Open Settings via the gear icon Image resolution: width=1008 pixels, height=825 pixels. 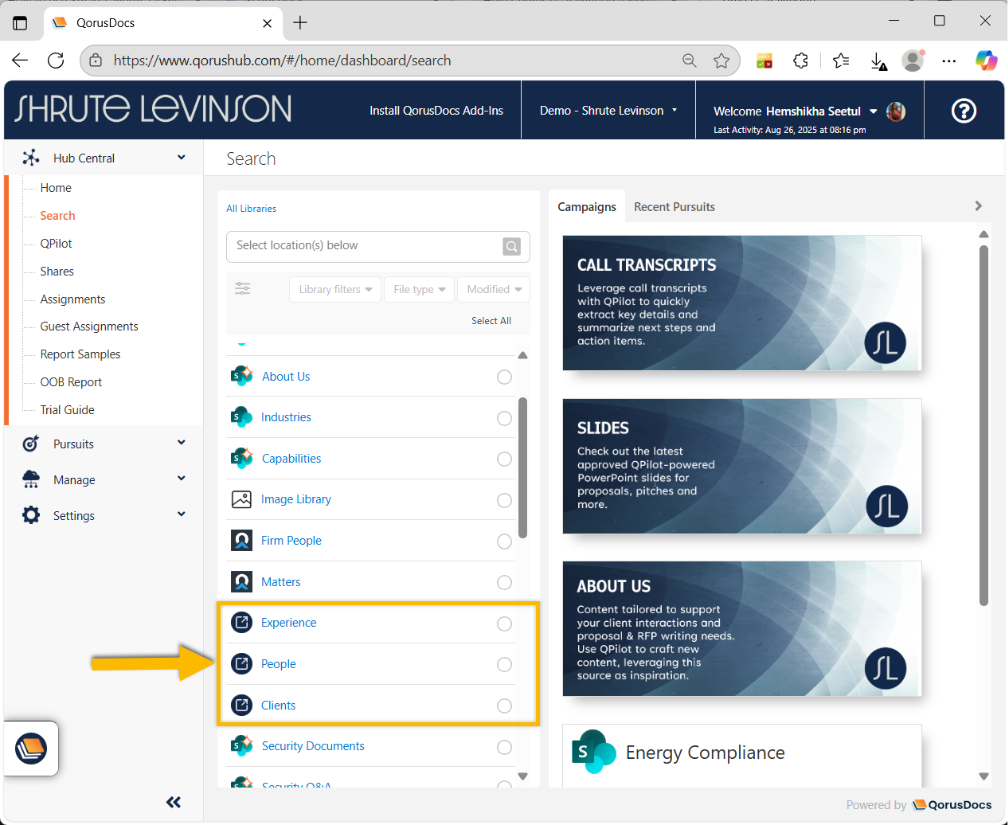(30, 515)
